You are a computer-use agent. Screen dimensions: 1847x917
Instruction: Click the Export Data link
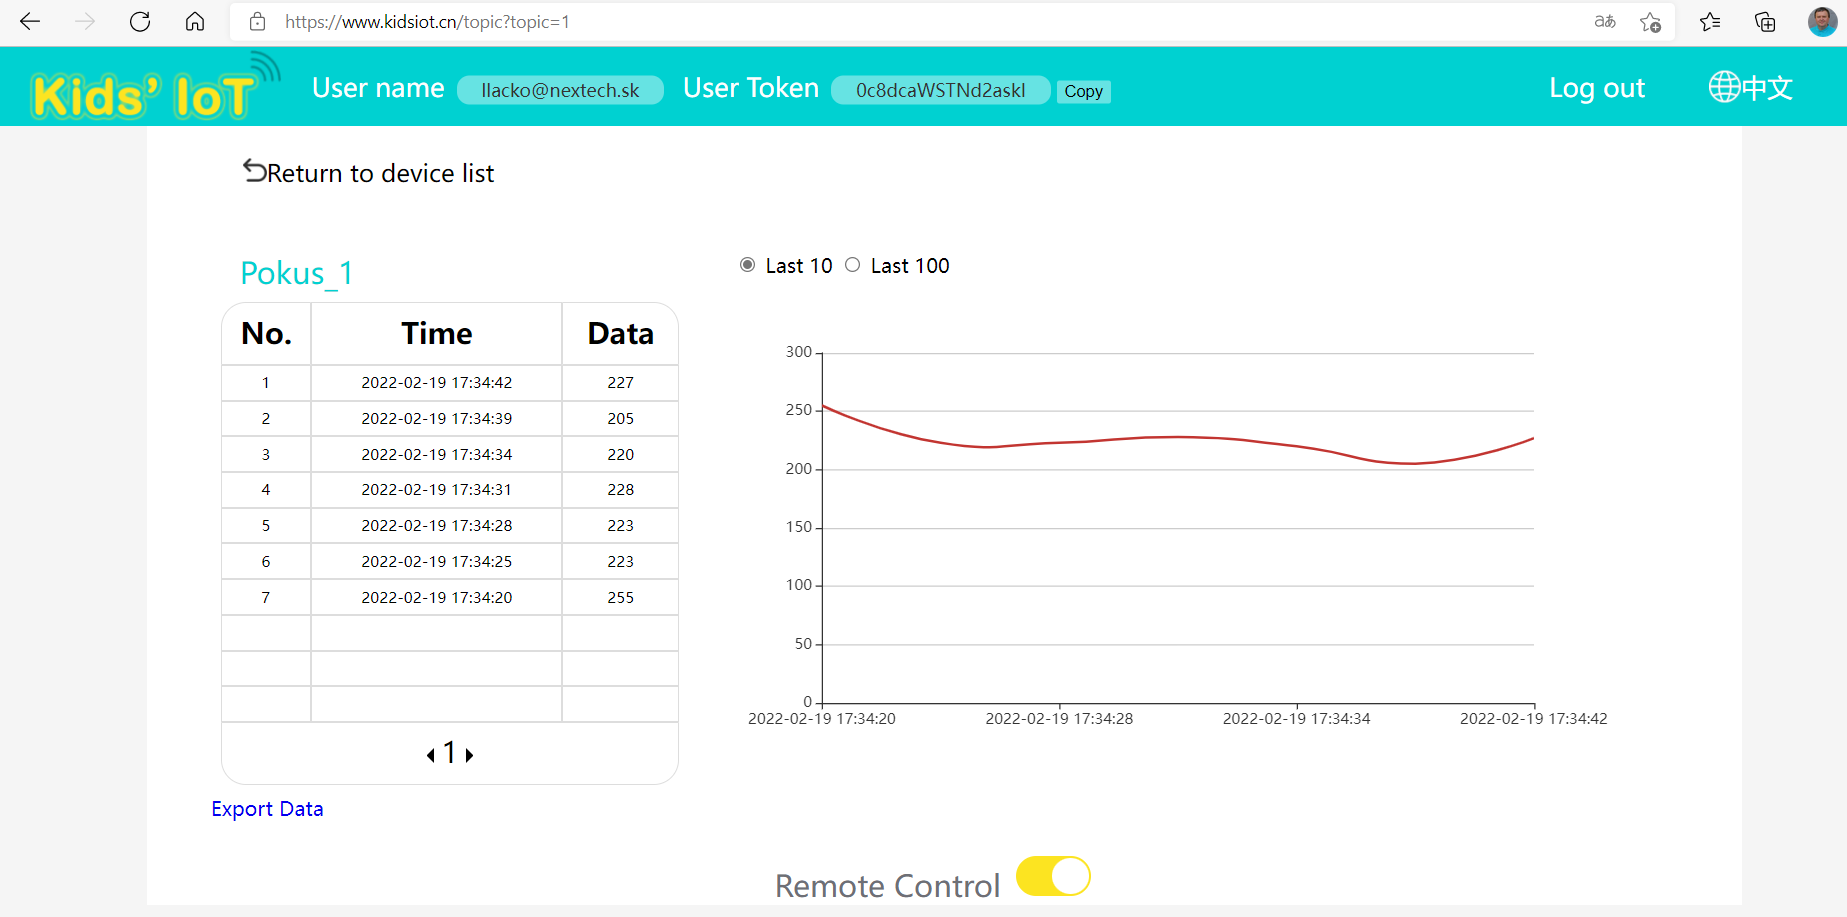[x=267, y=809]
